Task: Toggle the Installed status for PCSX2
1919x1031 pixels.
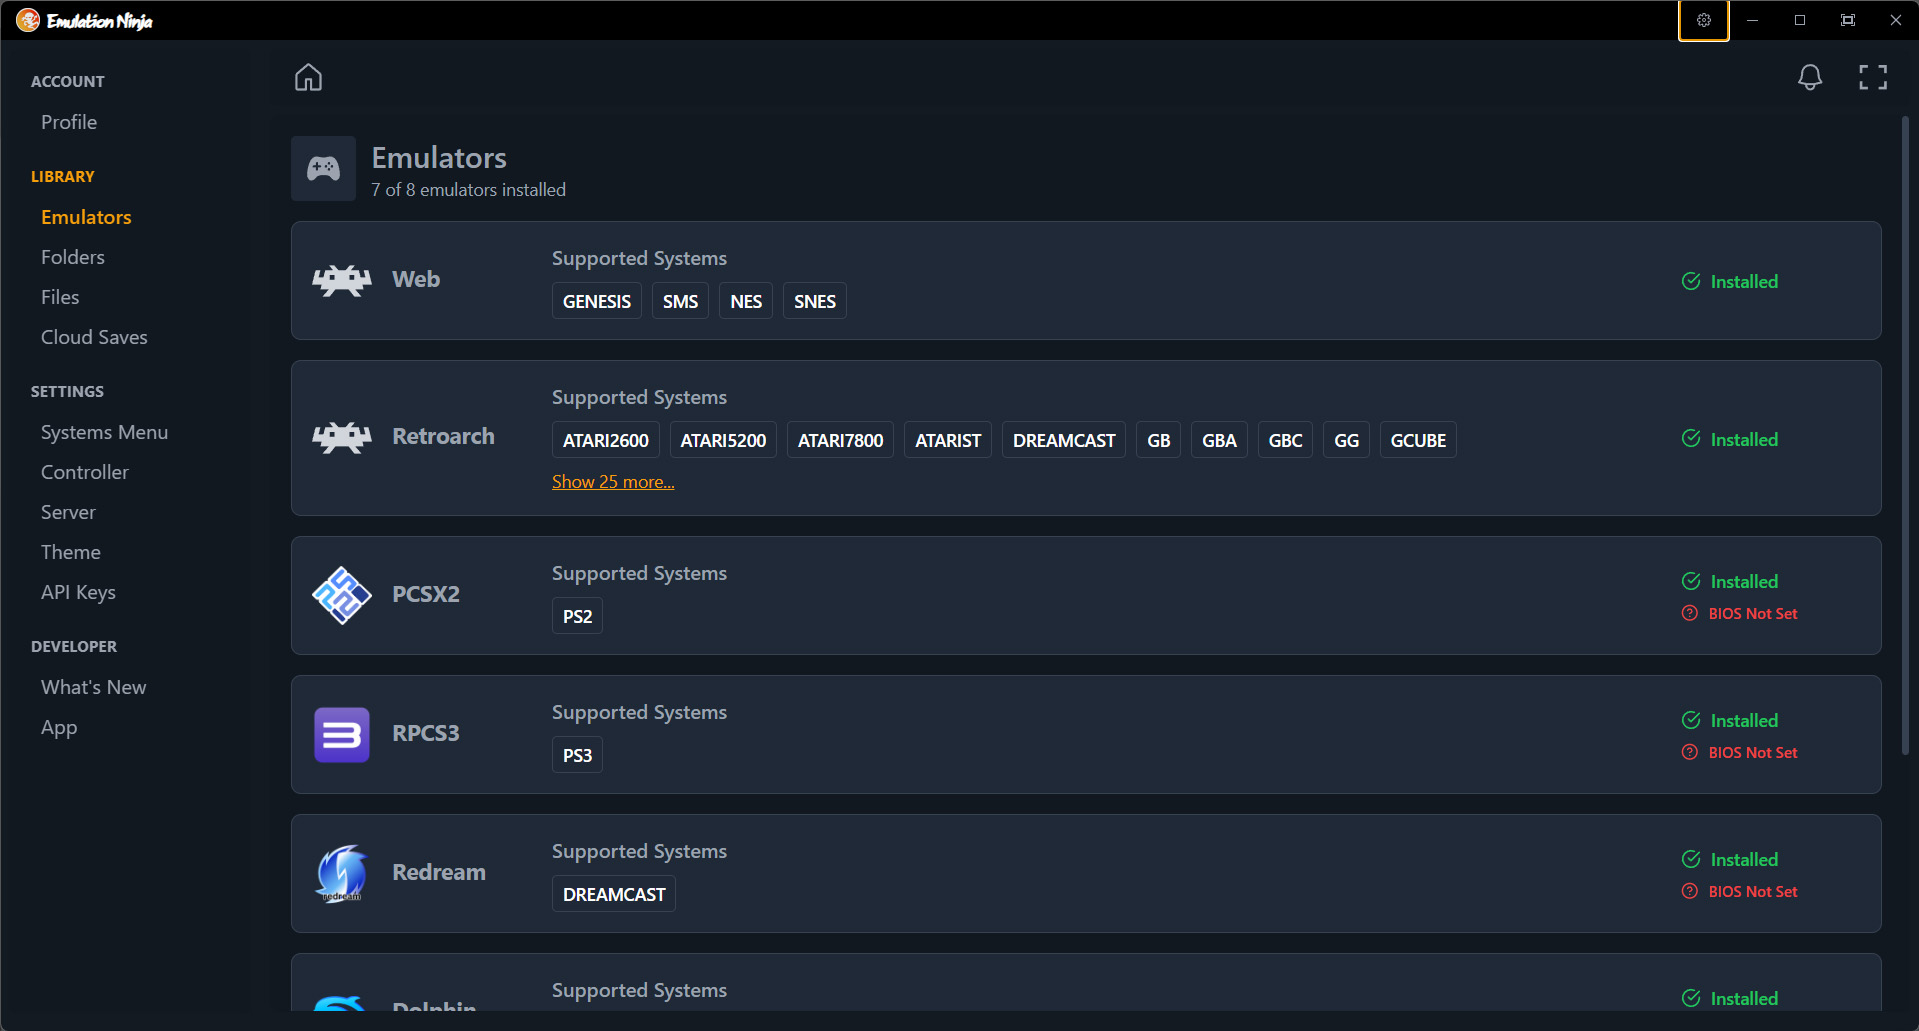Action: coord(1731,581)
